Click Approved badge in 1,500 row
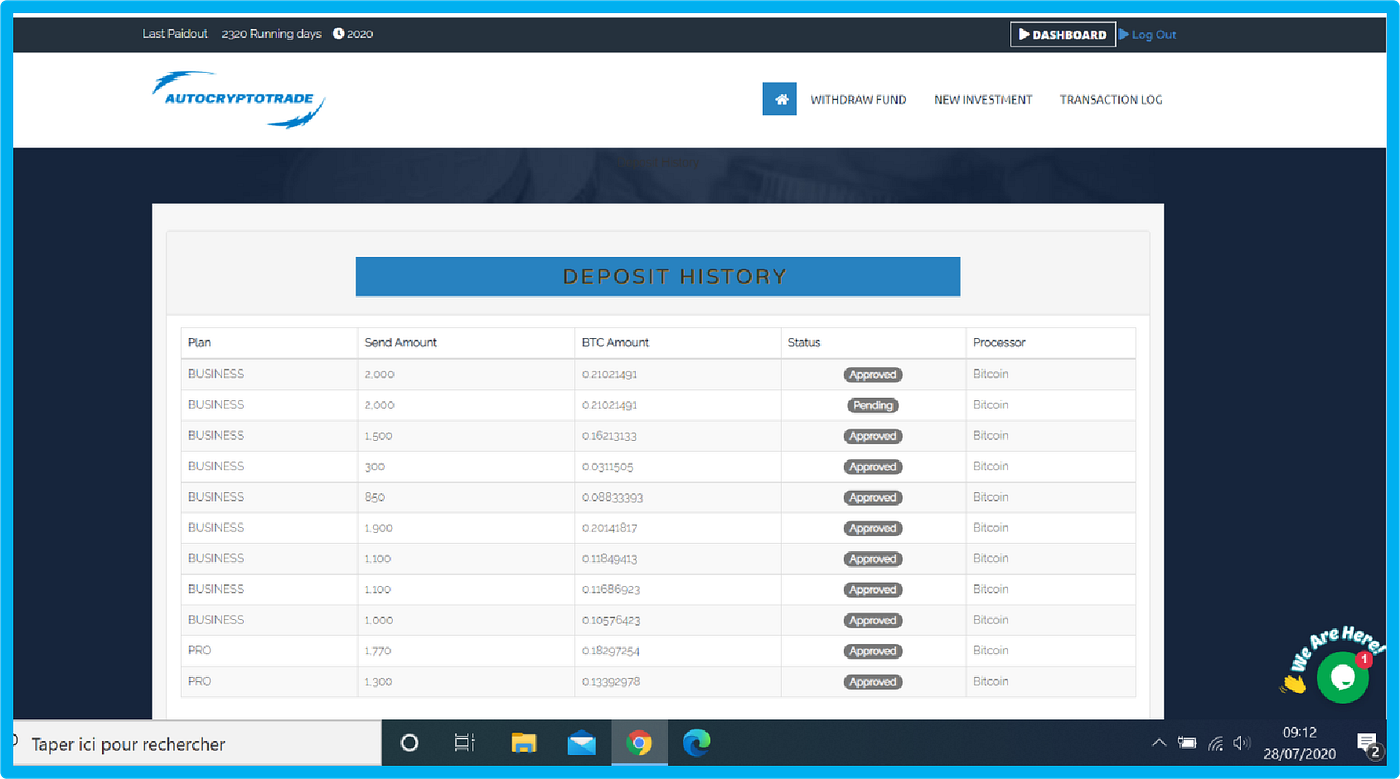This screenshot has height=779, width=1400. (873, 436)
